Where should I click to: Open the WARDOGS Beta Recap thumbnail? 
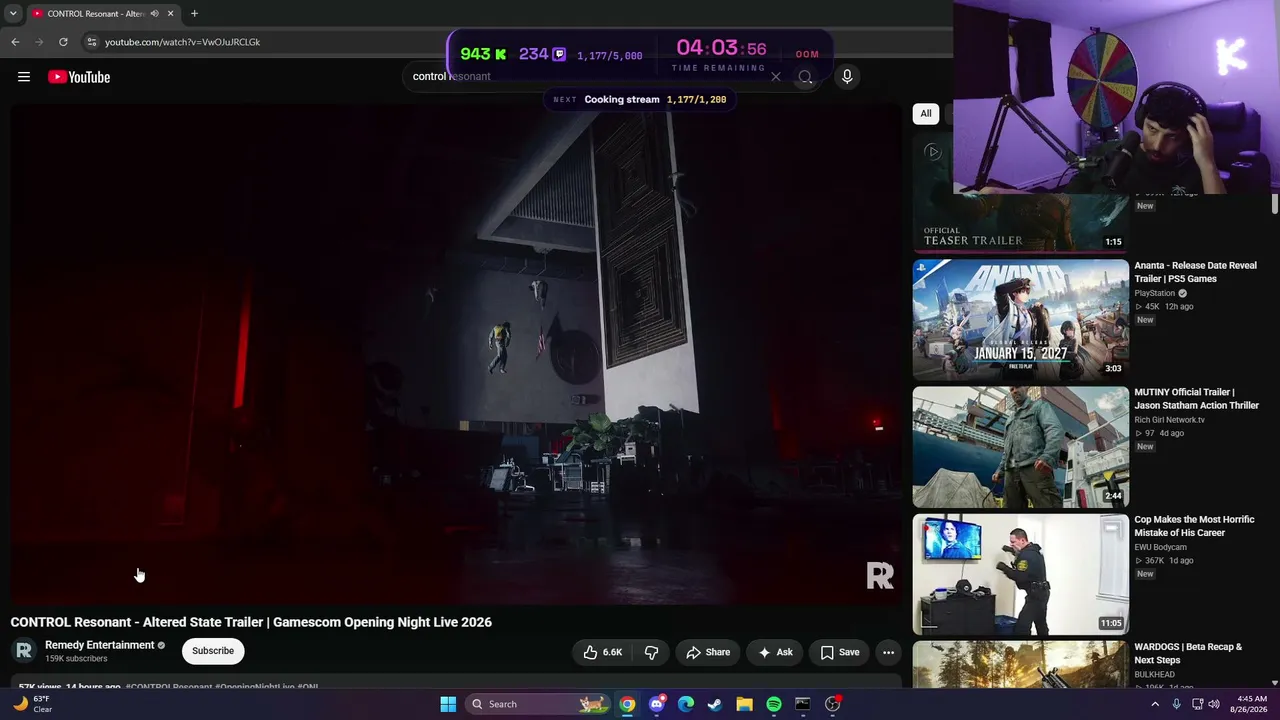tap(1020, 665)
